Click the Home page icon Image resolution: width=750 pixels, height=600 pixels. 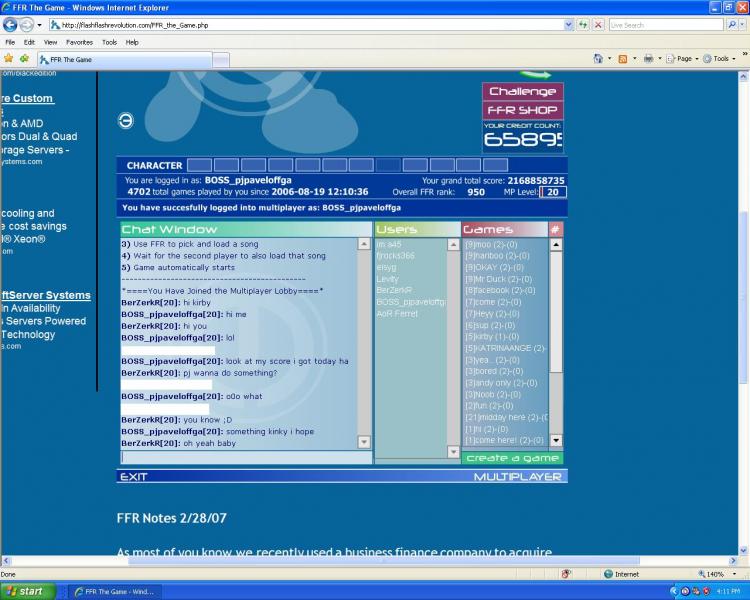pos(598,59)
